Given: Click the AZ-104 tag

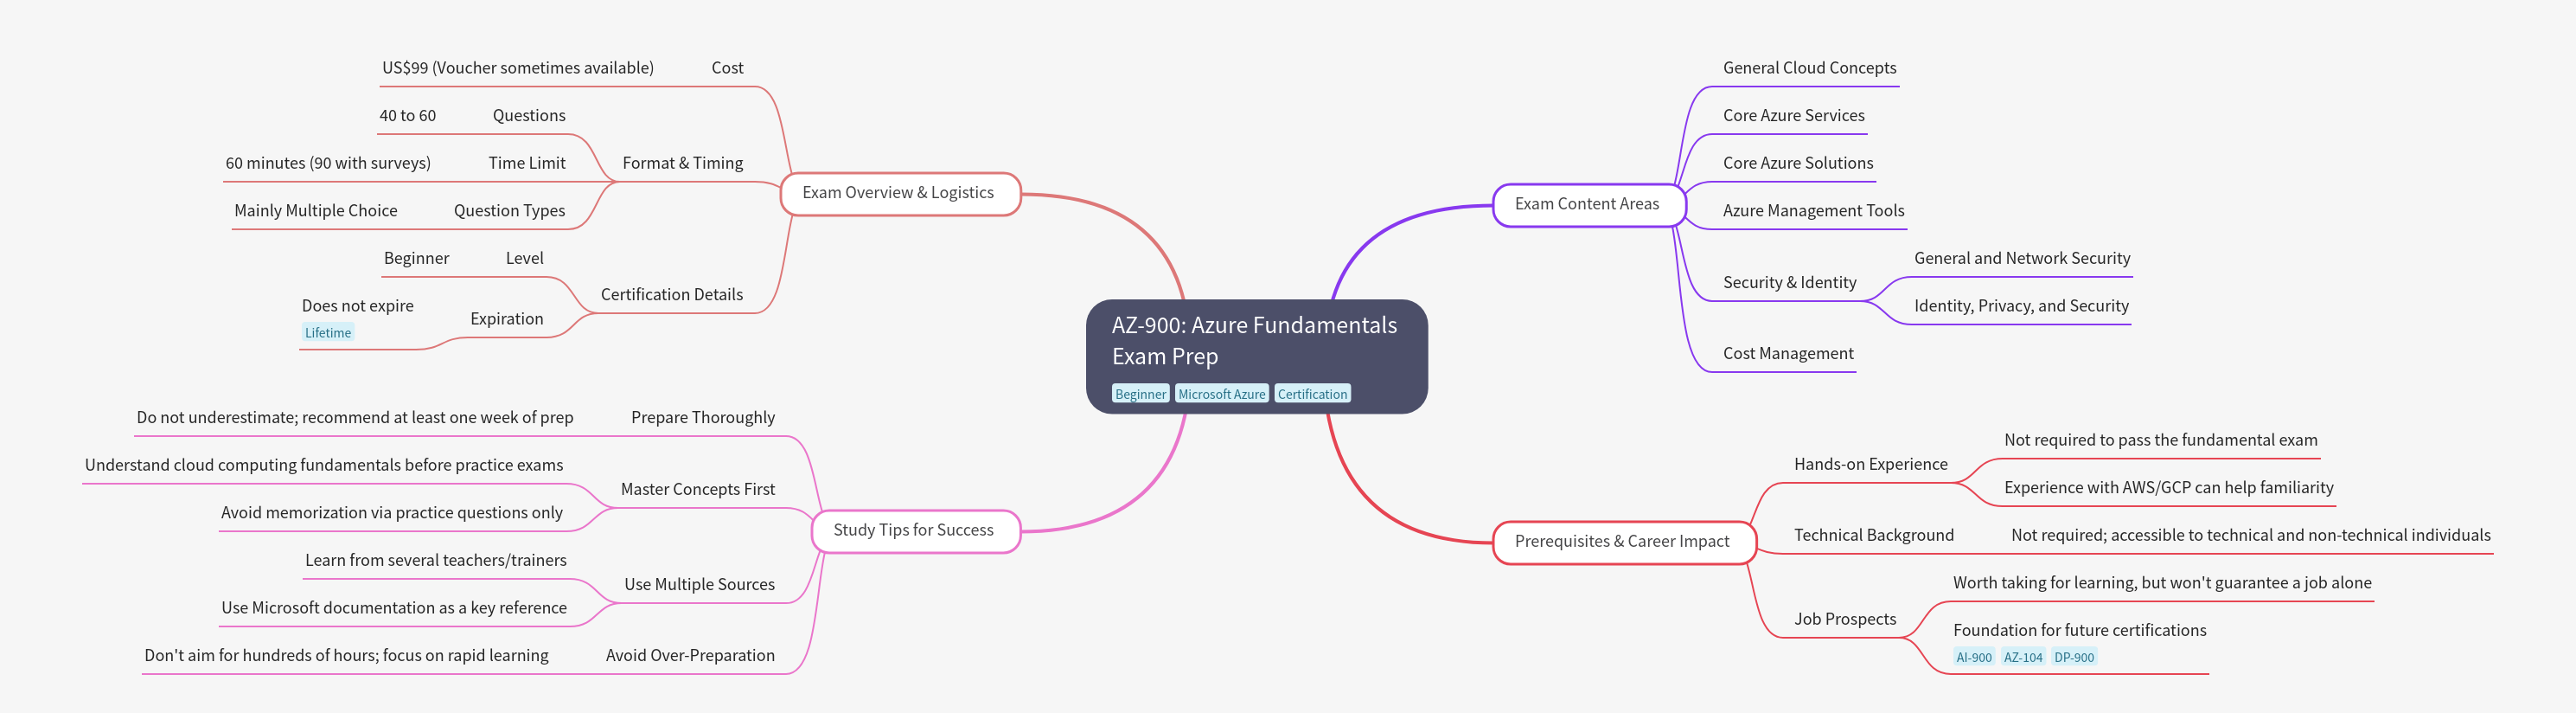Looking at the screenshot, I should click(x=2023, y=657).
